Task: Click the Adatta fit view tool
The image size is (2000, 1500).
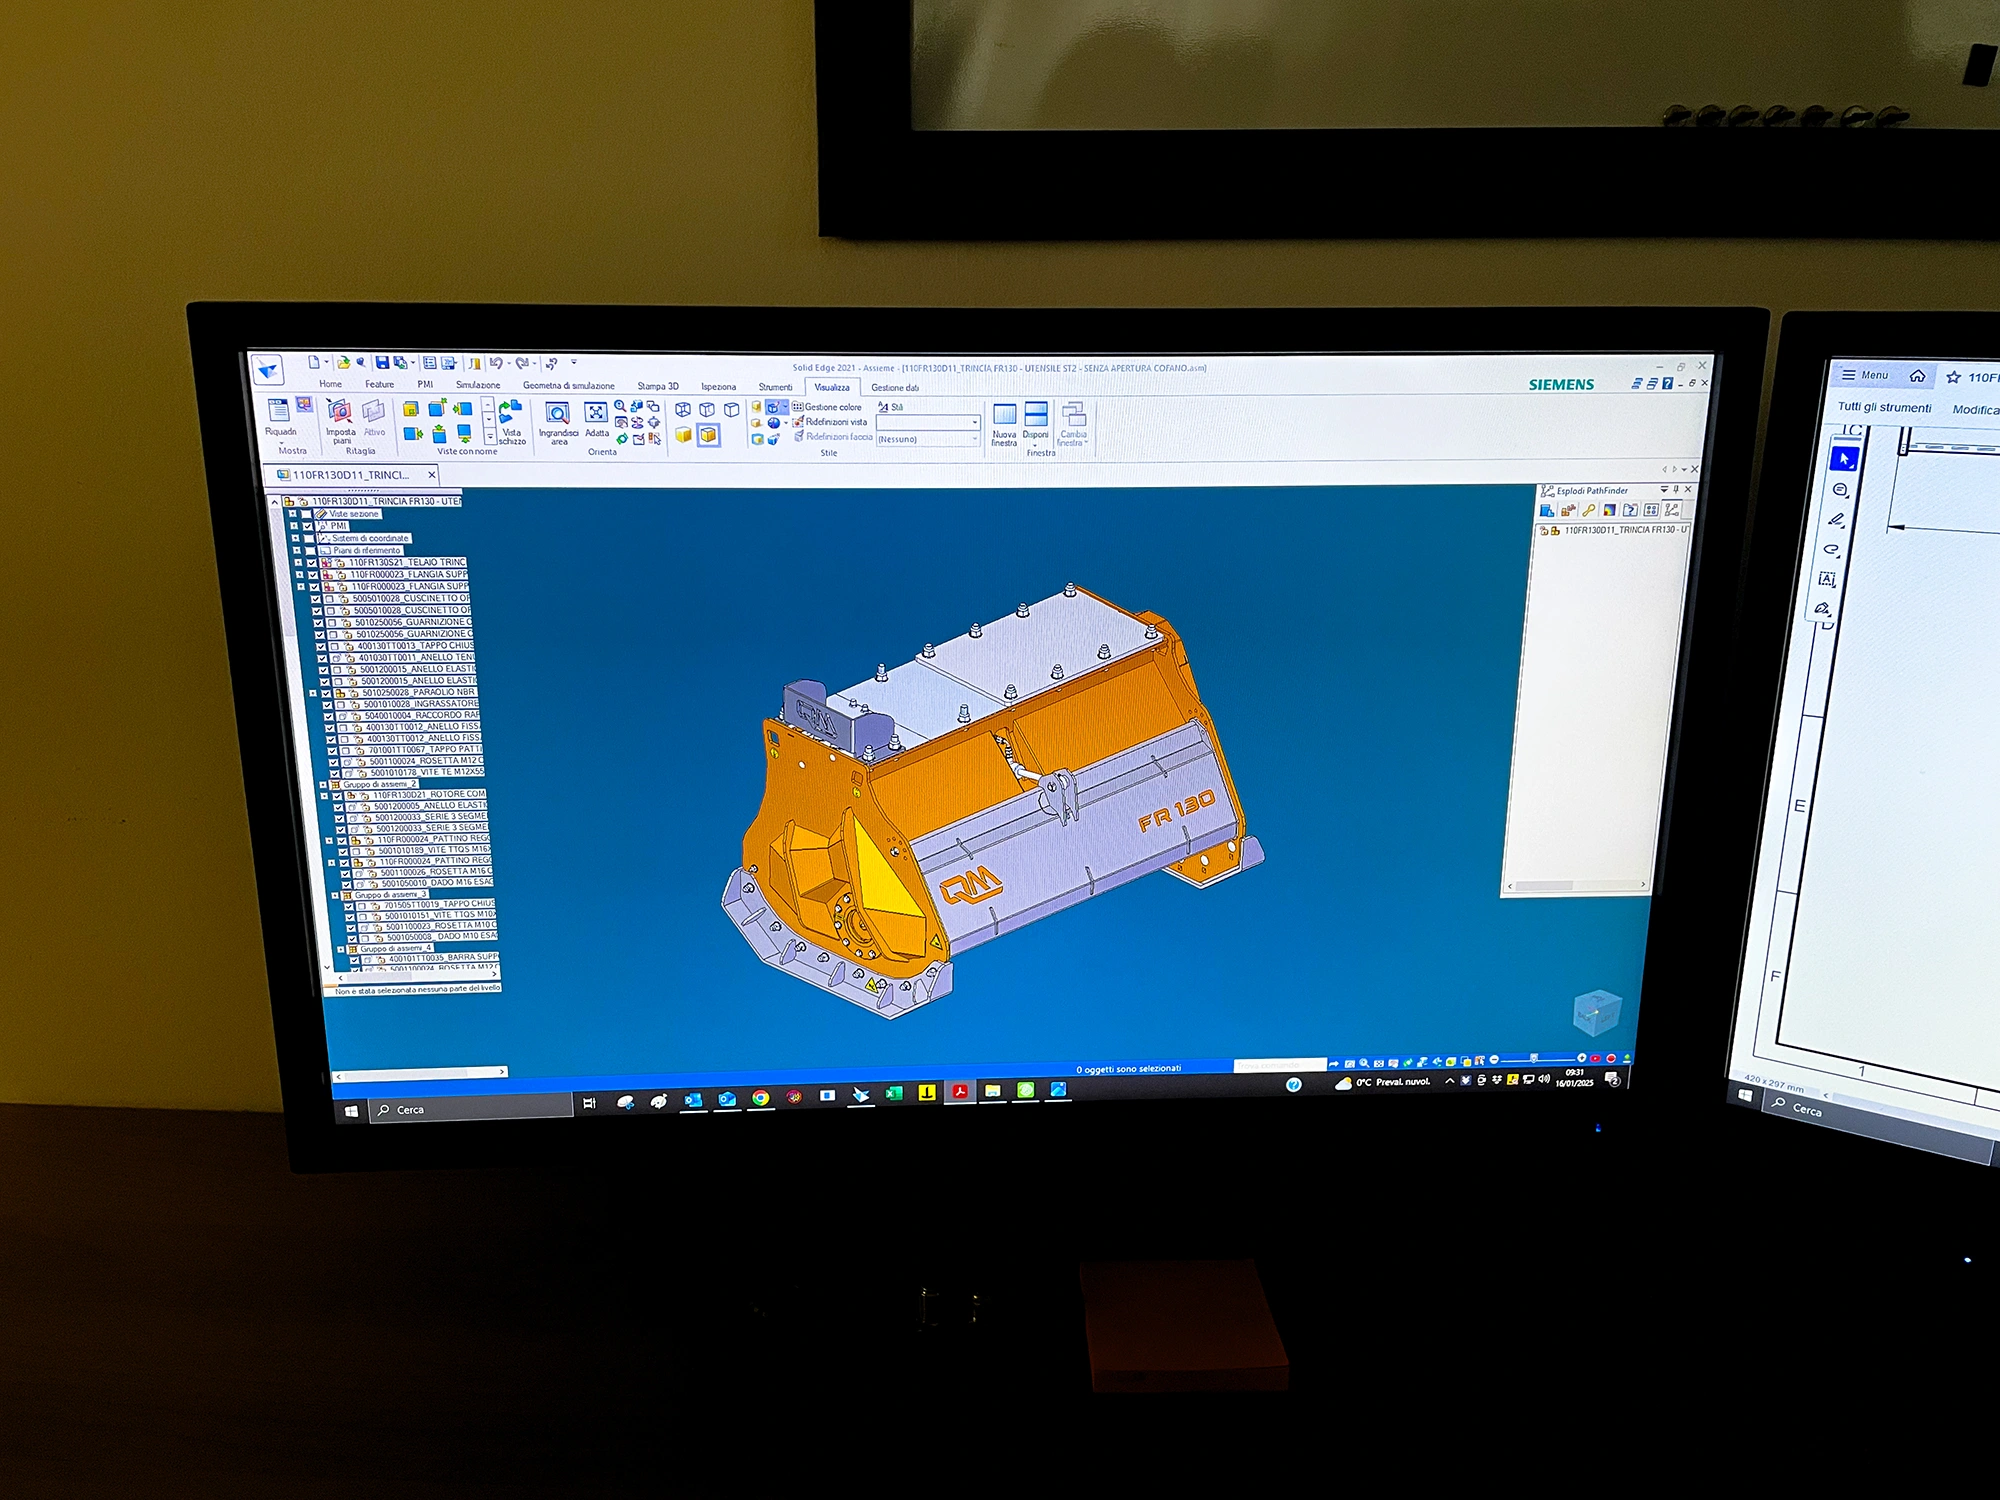Action: [596, 420]
